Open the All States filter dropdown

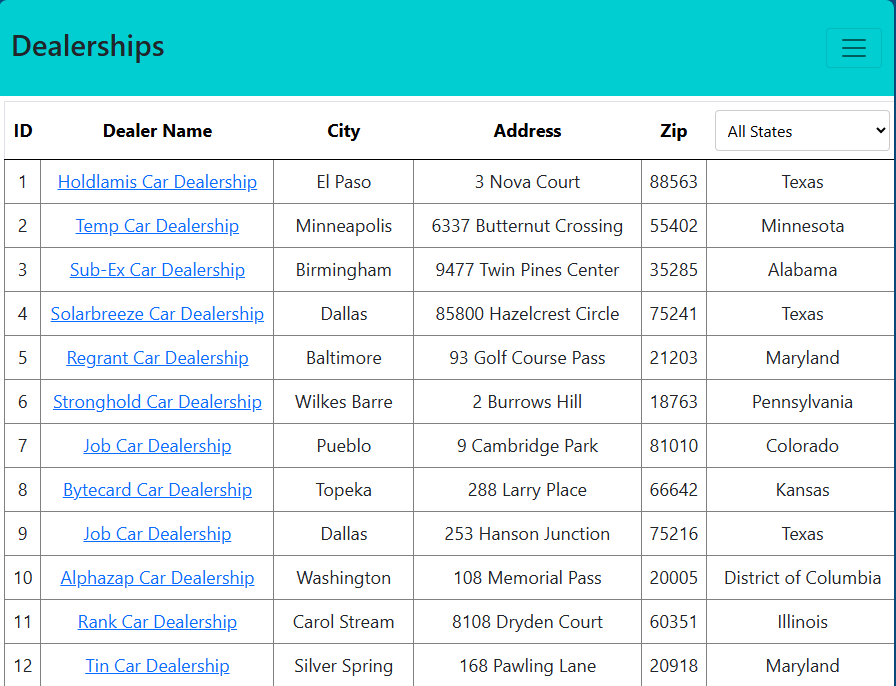click(801, 130)
